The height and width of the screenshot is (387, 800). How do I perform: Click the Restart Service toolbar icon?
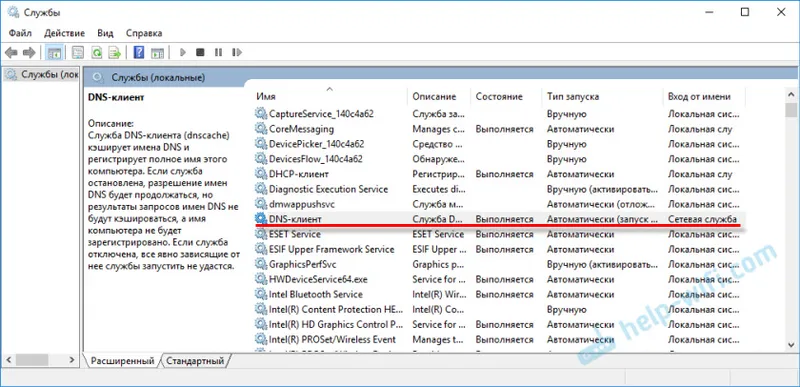tap(236, 53)
